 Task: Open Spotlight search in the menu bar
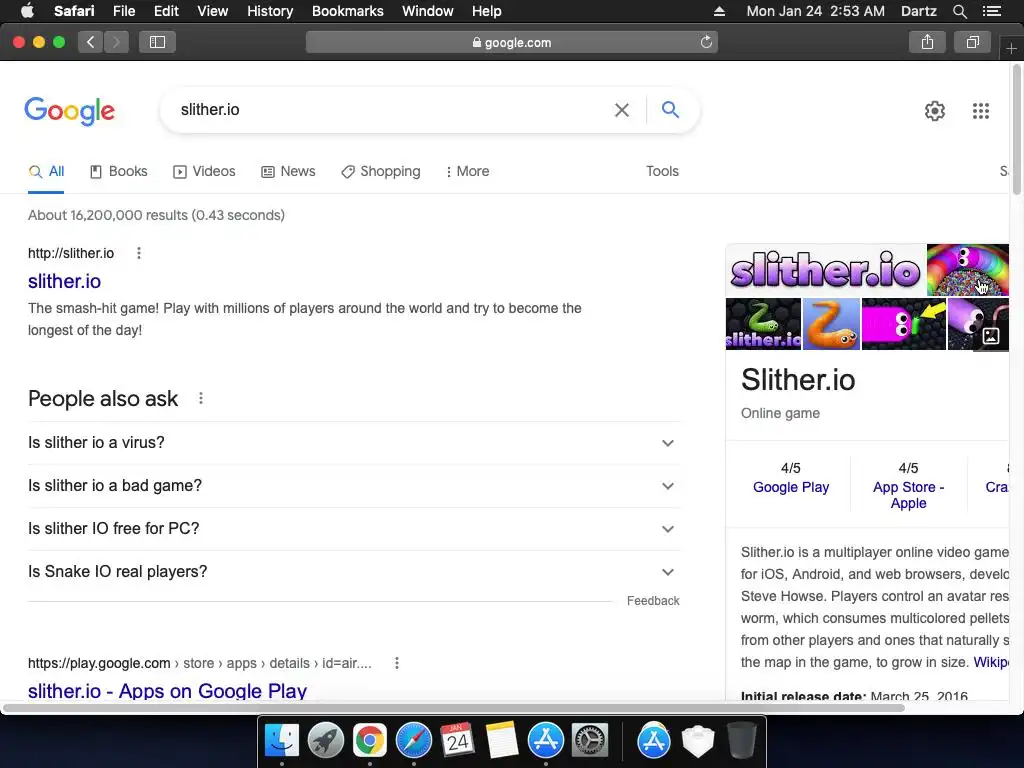click(959, 11)
